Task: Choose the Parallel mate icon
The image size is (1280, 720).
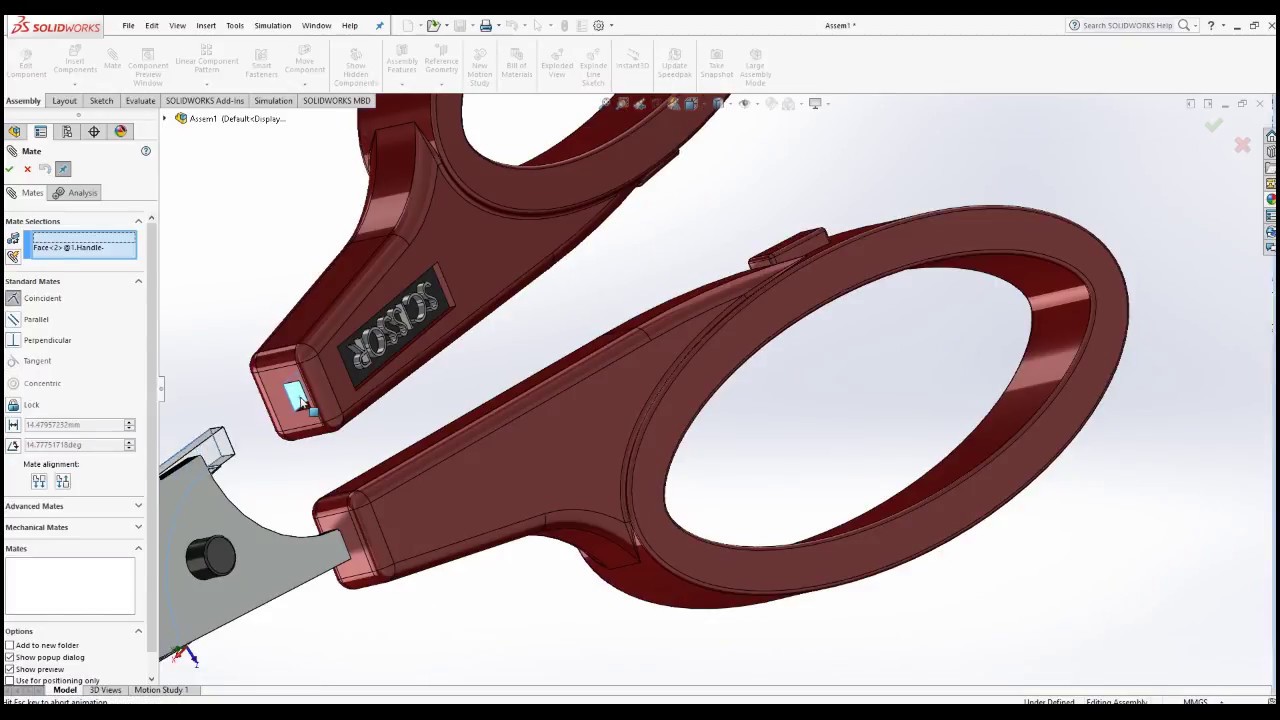Action: (13, 319)
